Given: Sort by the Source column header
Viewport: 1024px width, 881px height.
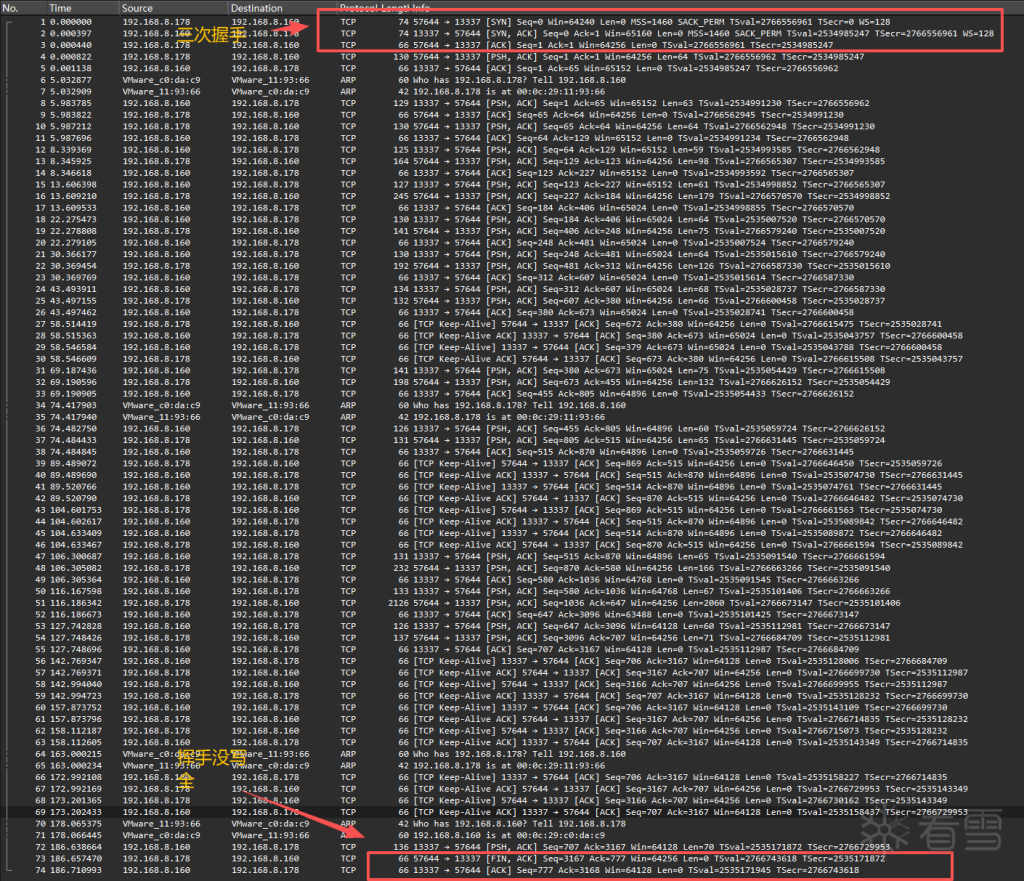Looking at the screenshot, I should pyautogui.click(x=137, y=8).
